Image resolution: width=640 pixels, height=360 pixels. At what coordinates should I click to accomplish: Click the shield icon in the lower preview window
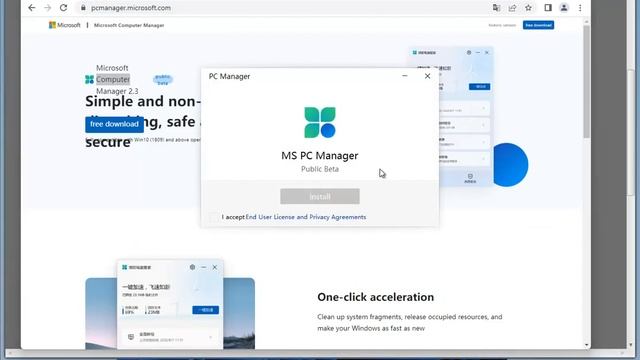point(131,337)
